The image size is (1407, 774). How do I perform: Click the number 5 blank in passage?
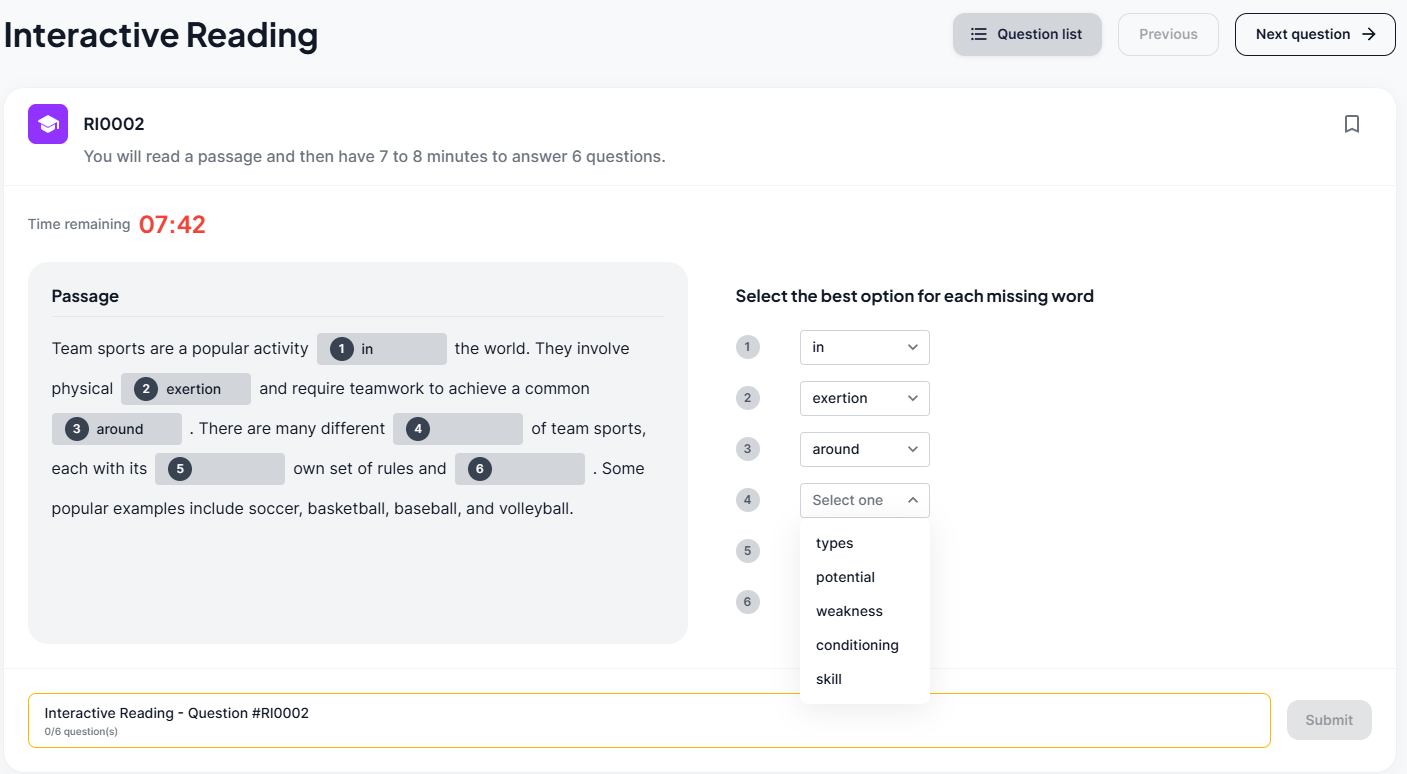[220, 469]
